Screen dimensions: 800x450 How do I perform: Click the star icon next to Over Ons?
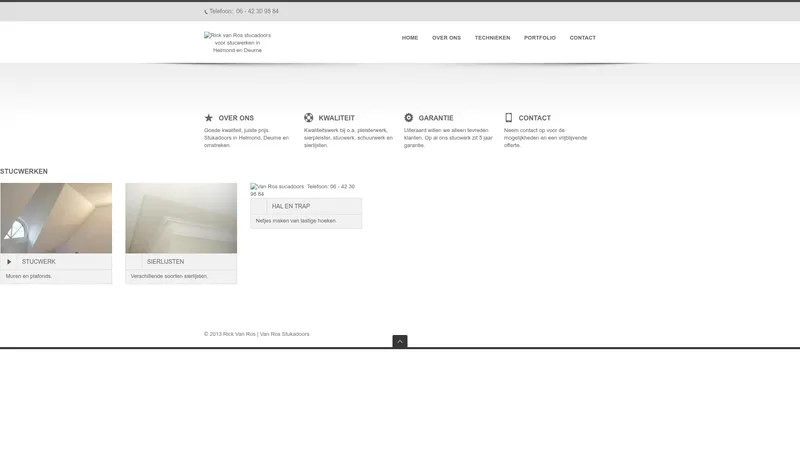pos(209,118)
